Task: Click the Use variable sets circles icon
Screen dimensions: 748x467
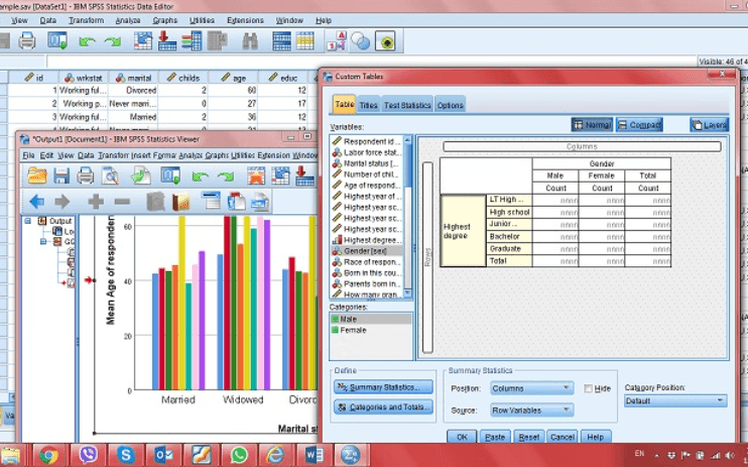Action: [x=360, y=42]
